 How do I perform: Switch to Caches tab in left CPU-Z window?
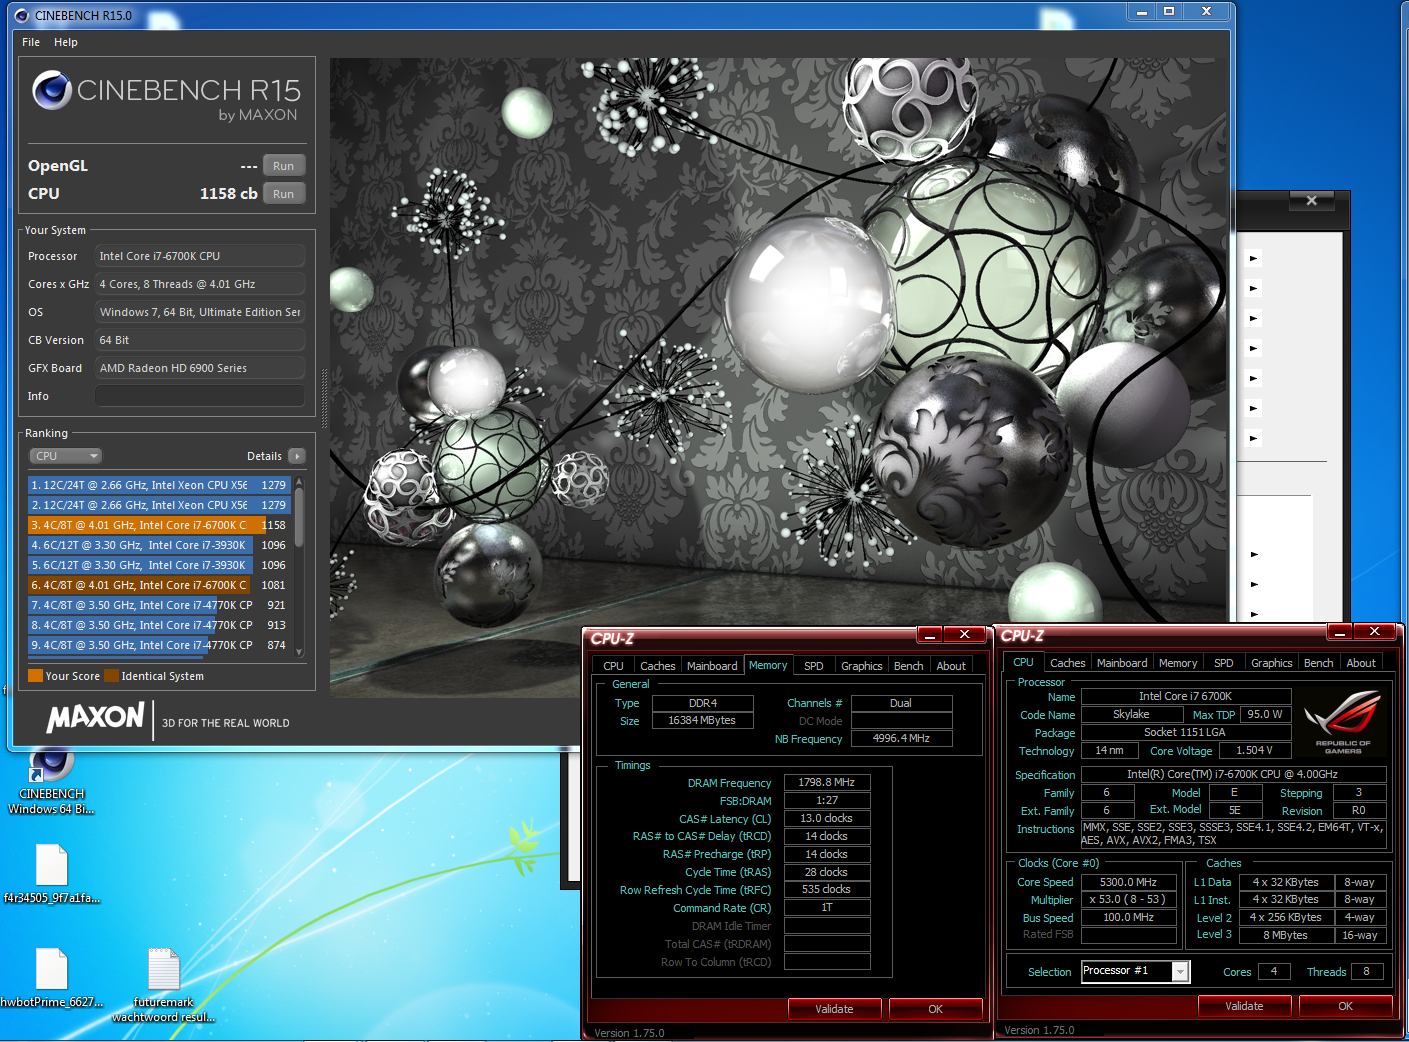tap(657, 666)
